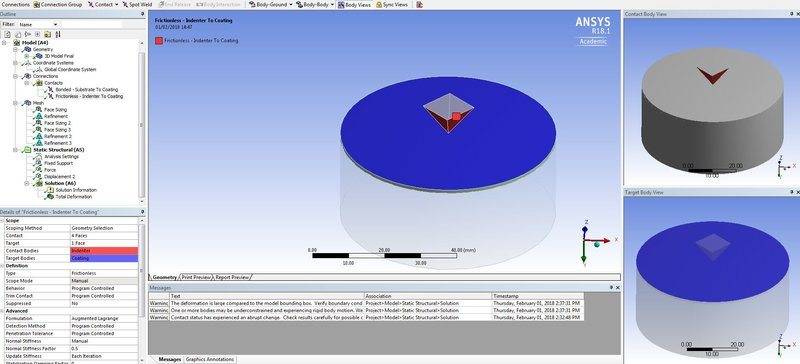Screen dimensions: 800x364
Task: Collapse the Geometry tree node
Action: click(15, 50)
